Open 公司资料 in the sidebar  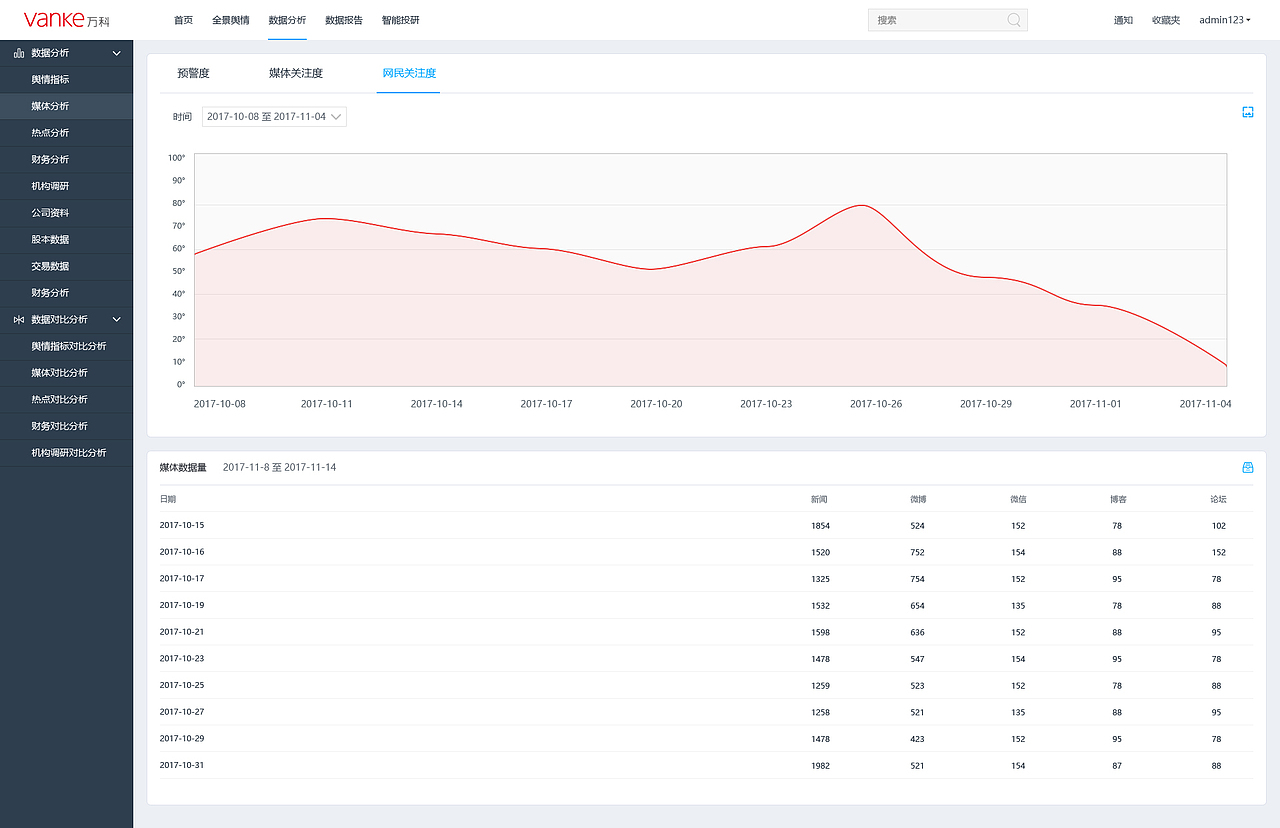click(66, 213)
